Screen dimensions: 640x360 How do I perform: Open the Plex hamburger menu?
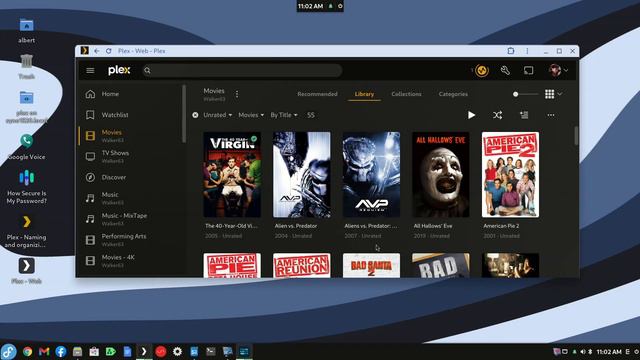[x=90, y=71]
